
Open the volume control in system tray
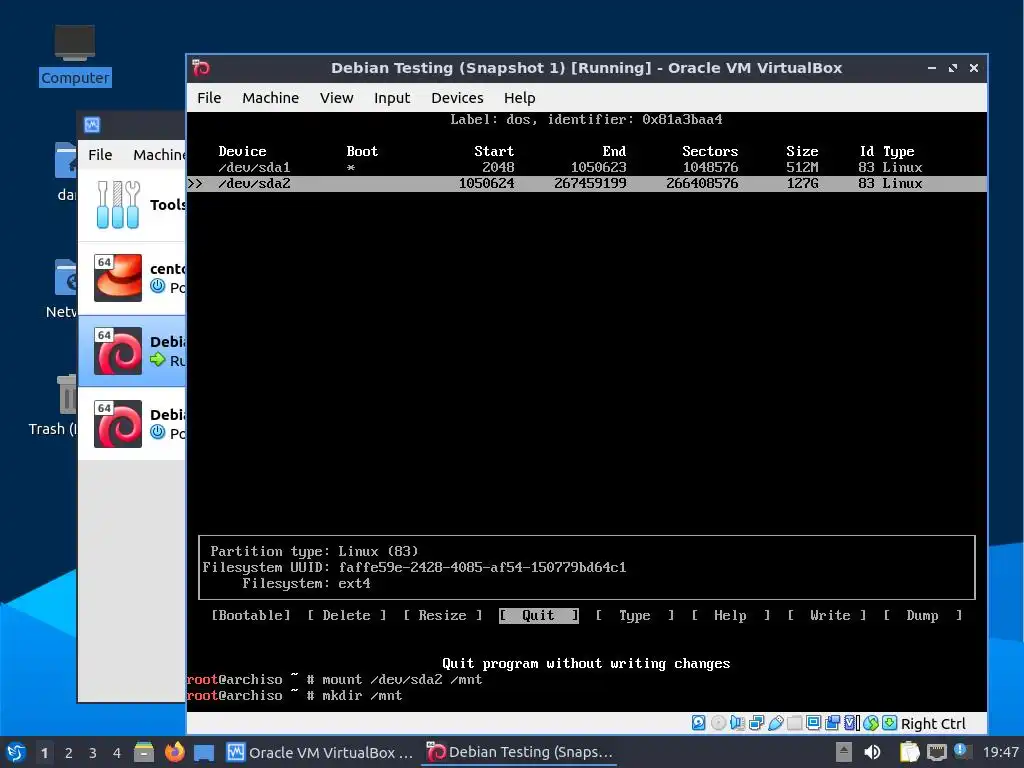click(x=872, y=752)
